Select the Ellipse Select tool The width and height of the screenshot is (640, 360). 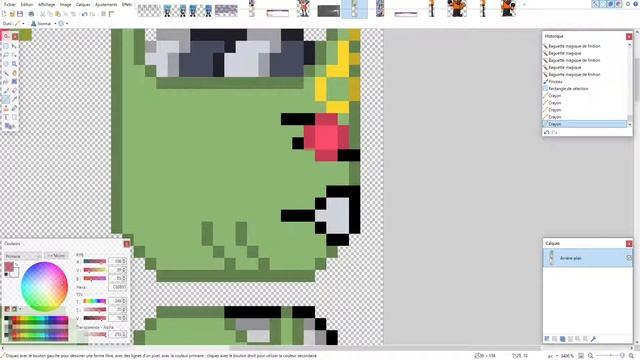pyautogui.click(x=6, y=64)
